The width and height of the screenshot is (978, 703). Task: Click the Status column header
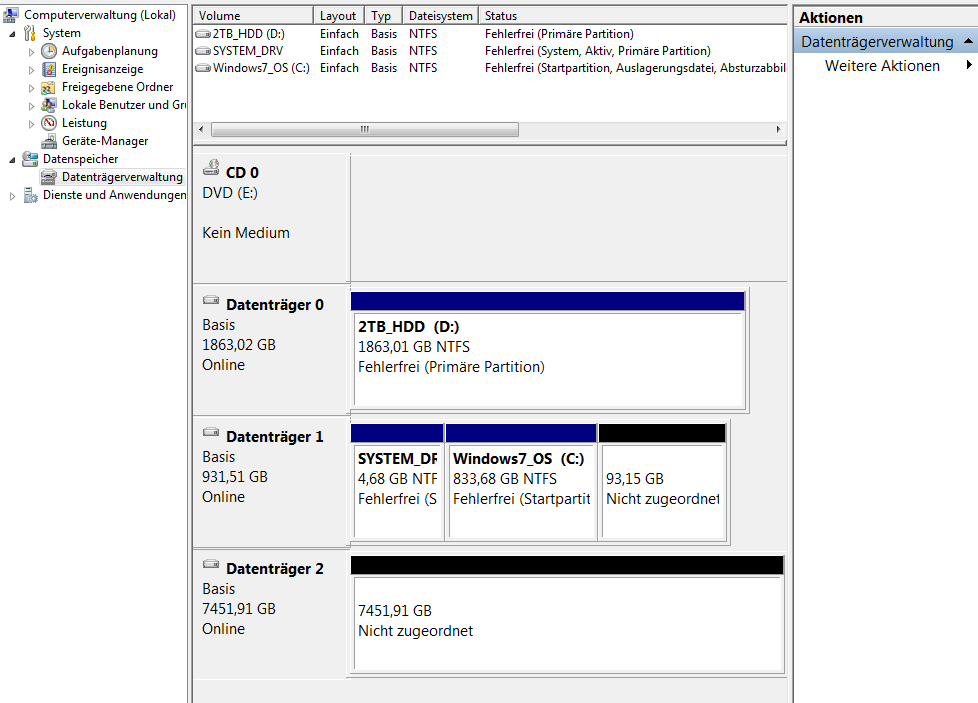pos(633,16)
